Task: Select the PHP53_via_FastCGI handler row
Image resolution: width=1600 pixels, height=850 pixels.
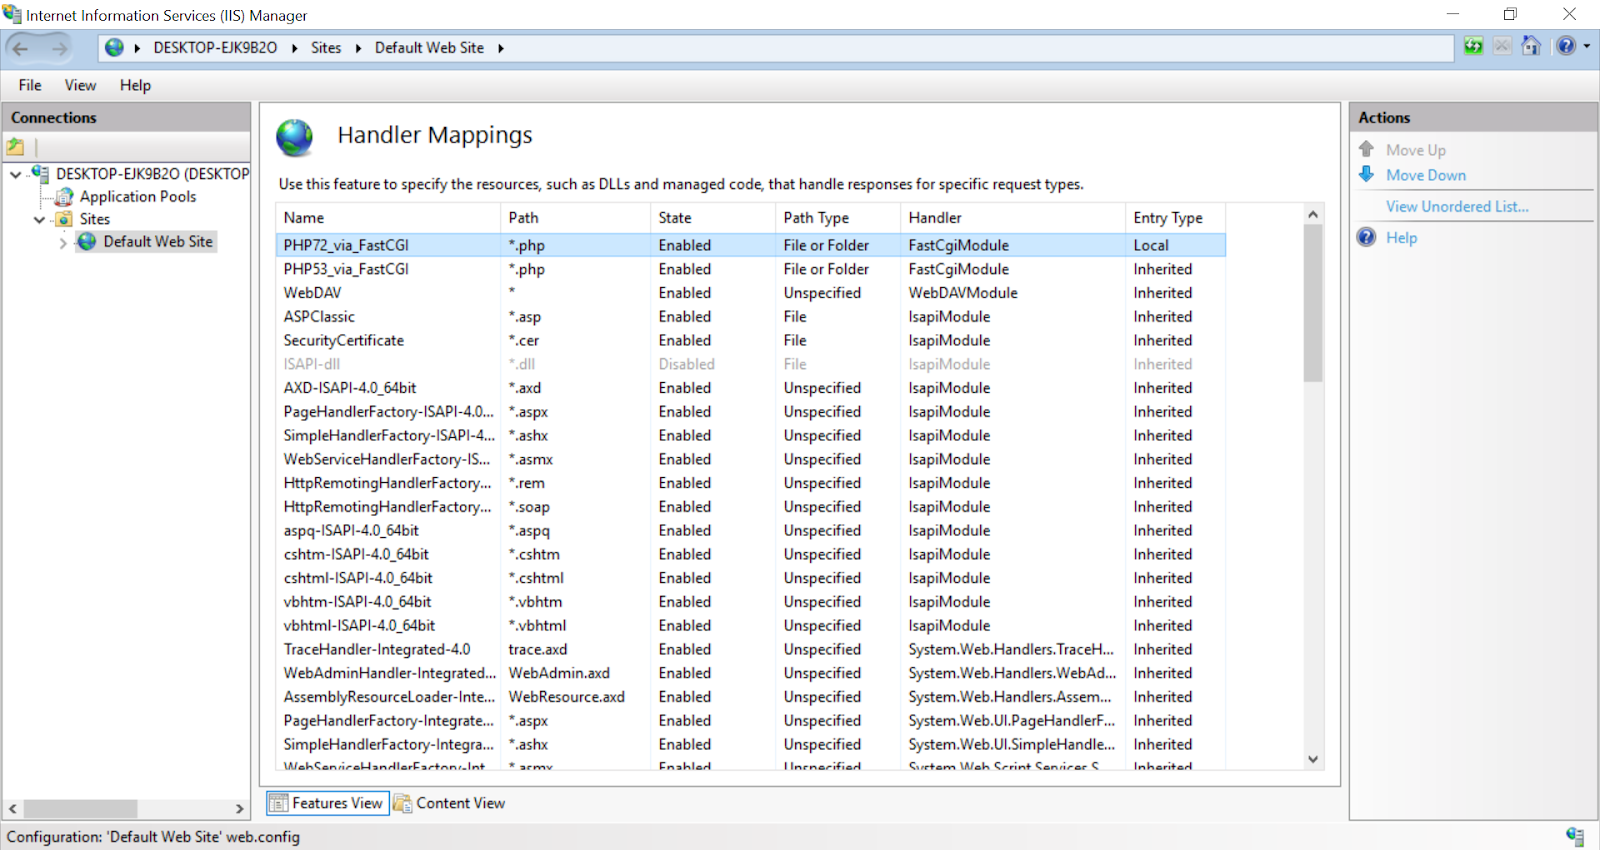Action: [751, 269]
